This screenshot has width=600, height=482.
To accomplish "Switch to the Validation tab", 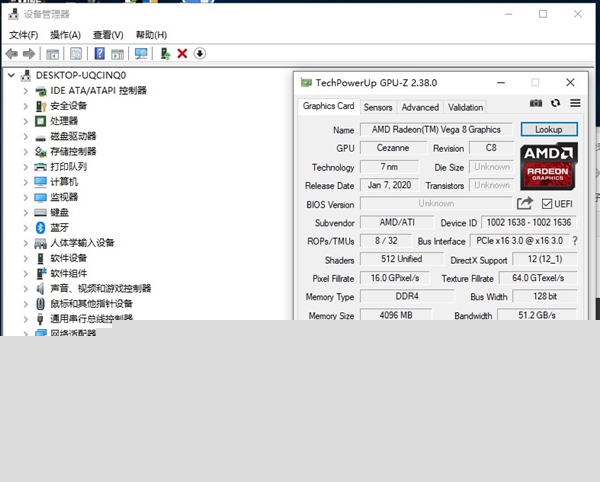I will point(465,107).
